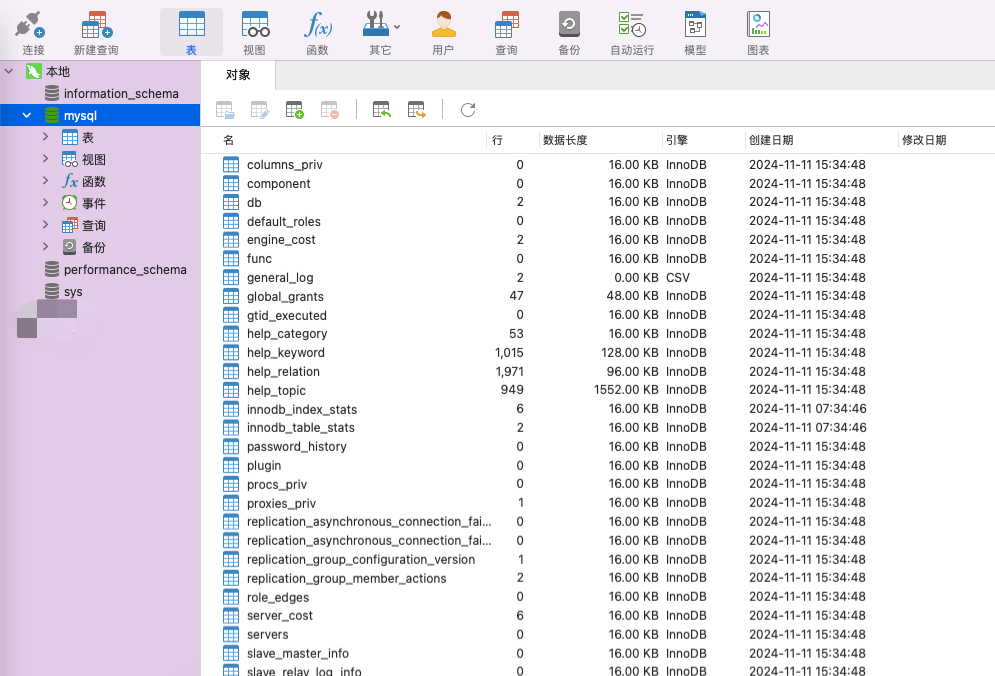Open the 函数 functions toolbar item

click(x=317, y=32)
